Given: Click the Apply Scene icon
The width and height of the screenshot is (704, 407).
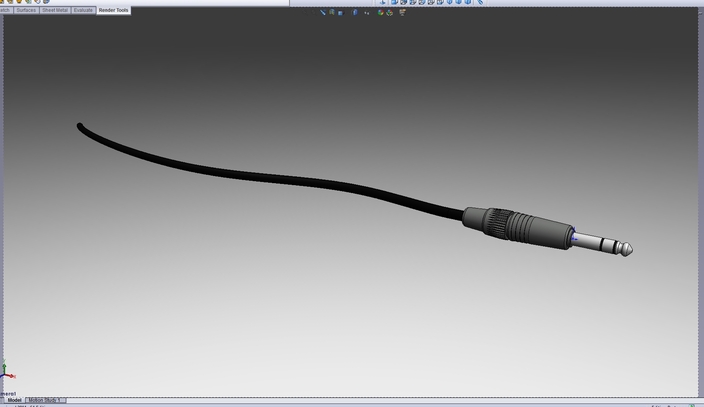Looking at the screenshot, I should (389, 13).
